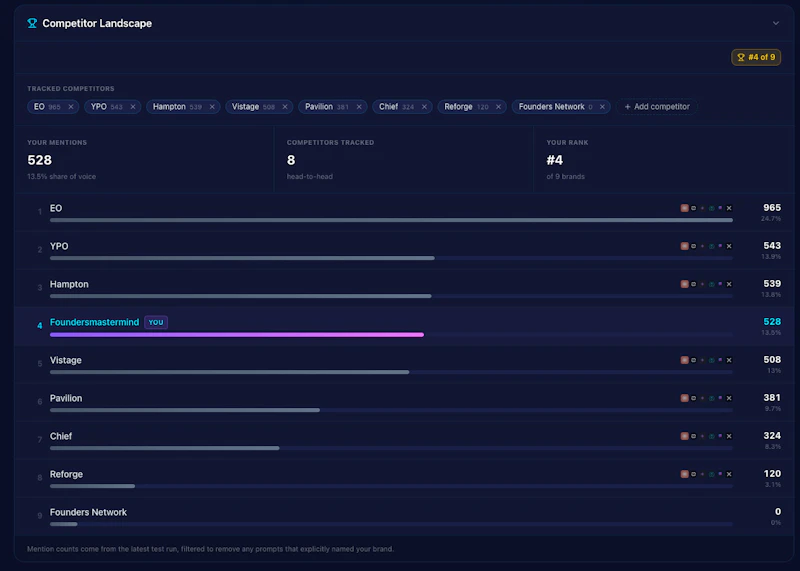Click the orange square icon in Vistage row
Image resolution: width=800 pixels, height=571 pixels.
pos(685,360)
